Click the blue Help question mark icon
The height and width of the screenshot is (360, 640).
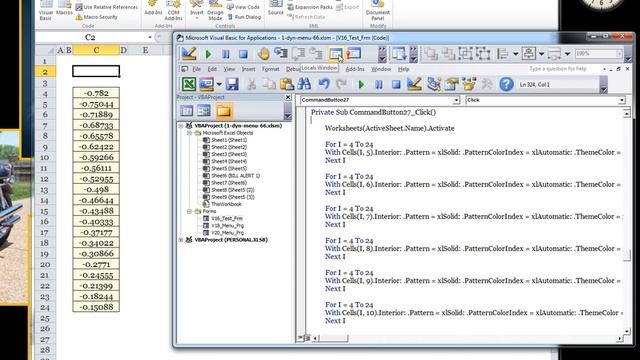507,84
